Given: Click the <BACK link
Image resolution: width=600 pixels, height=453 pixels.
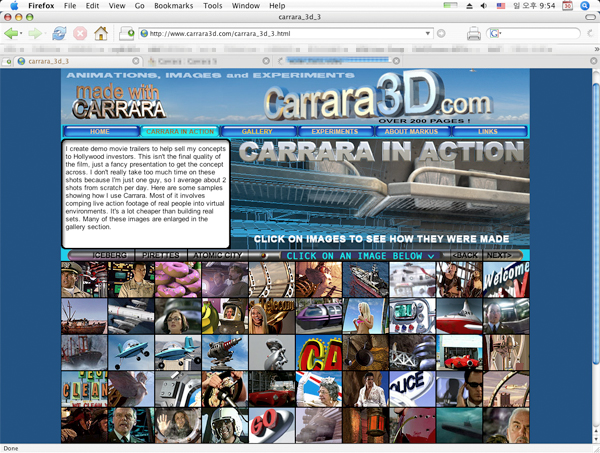Looking at the screenshot, I should [465, 255].
